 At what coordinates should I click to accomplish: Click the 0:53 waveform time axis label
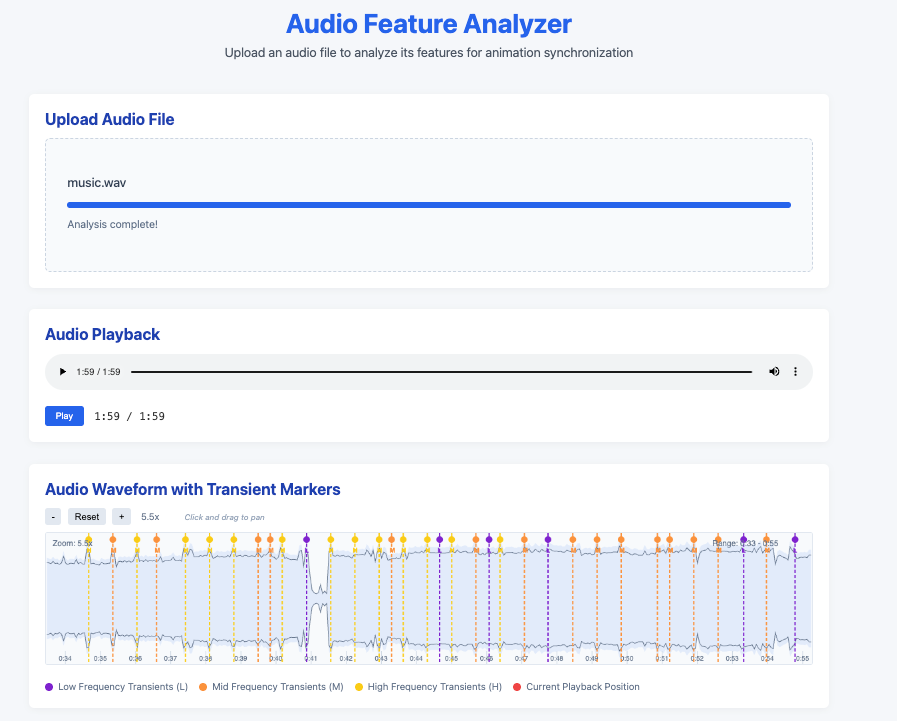click(x=732, y=659)
